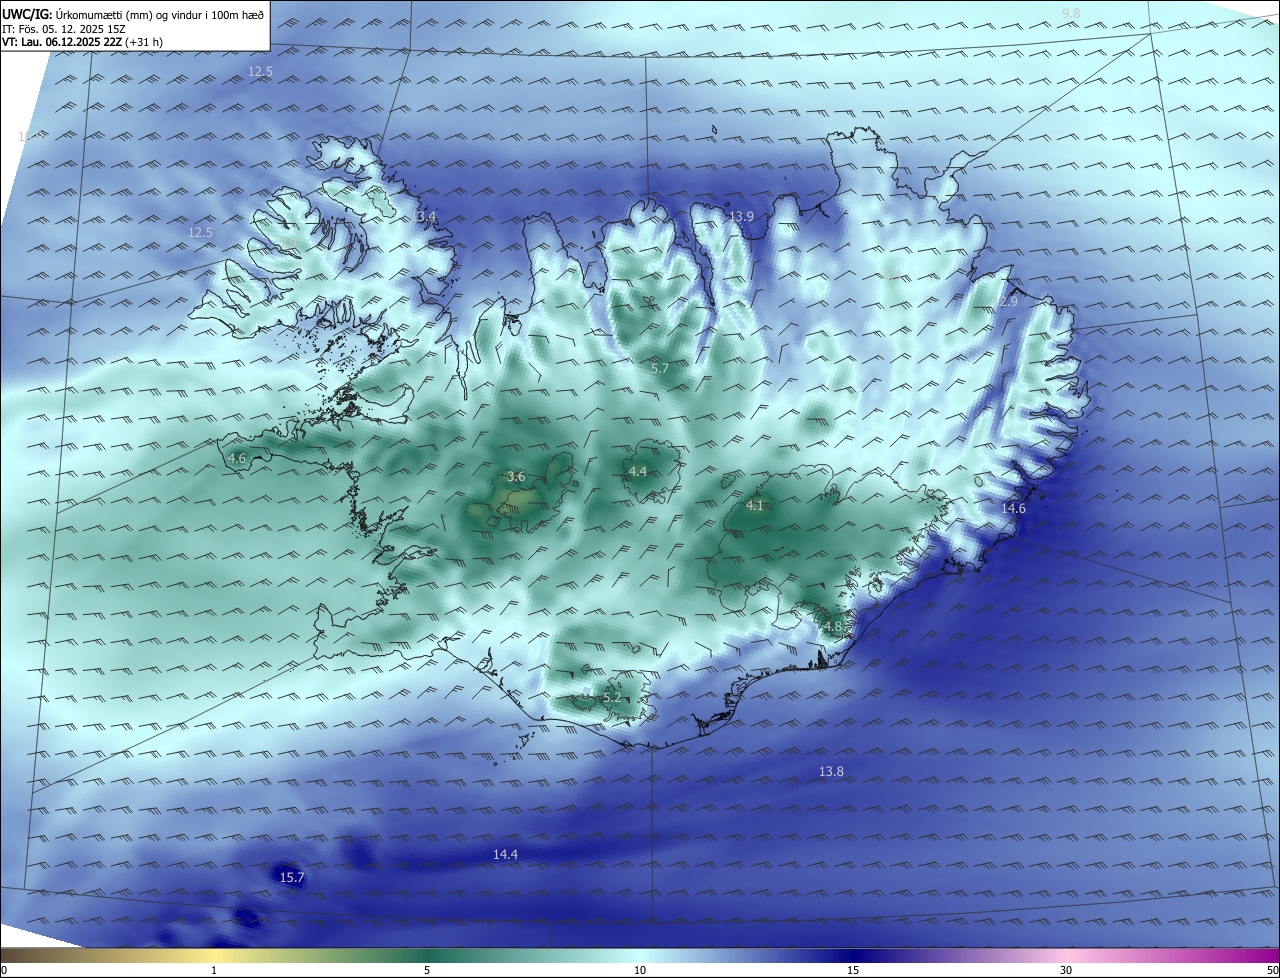Click the 5.2 value near the south coast
Screen dimensions: 1280x978
[612, 698]
